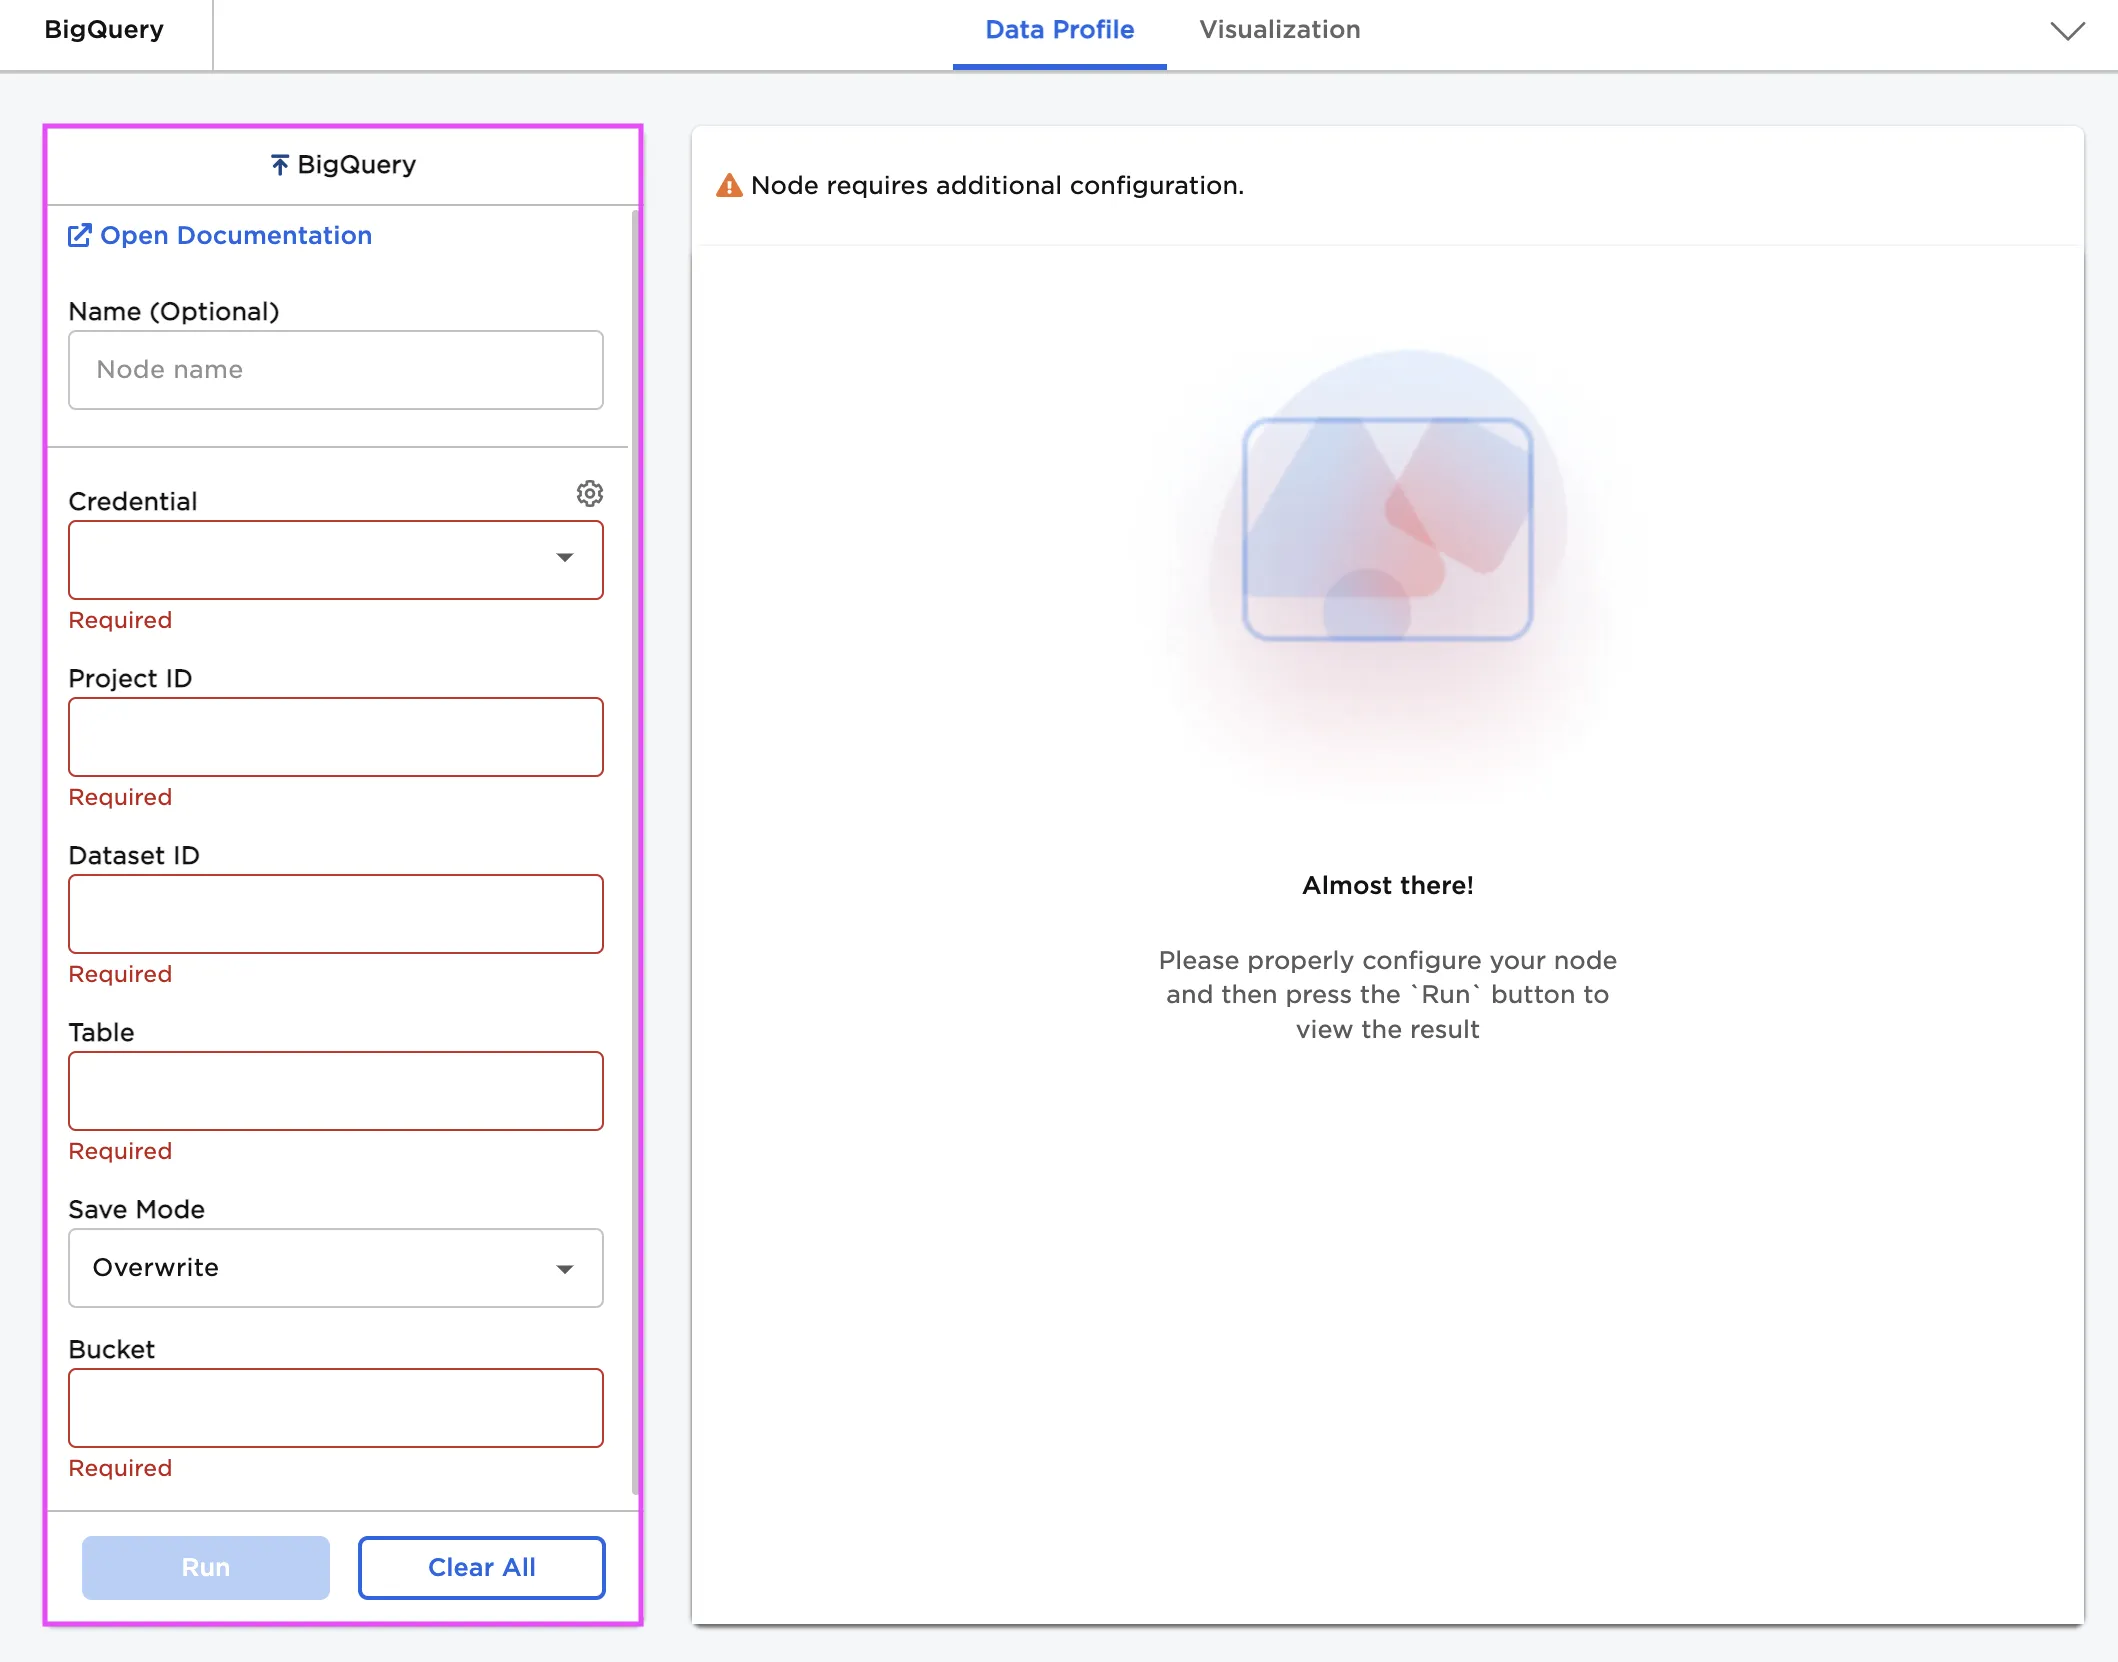Image resolution: width=2118 pixels, height=1662 pixels.
Task: Click the Node name input field
Action: pyautogui.click(x=335, y=369)
